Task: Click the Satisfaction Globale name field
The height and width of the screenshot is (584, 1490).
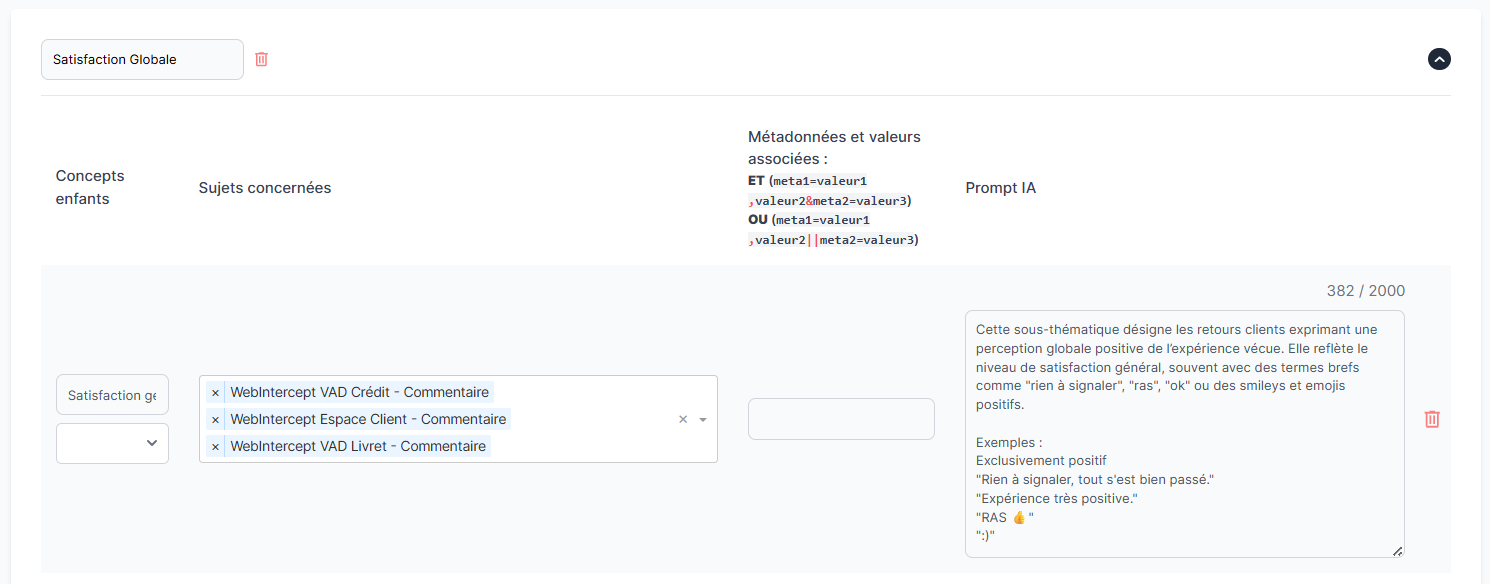Action: click(x=142, y=59)
